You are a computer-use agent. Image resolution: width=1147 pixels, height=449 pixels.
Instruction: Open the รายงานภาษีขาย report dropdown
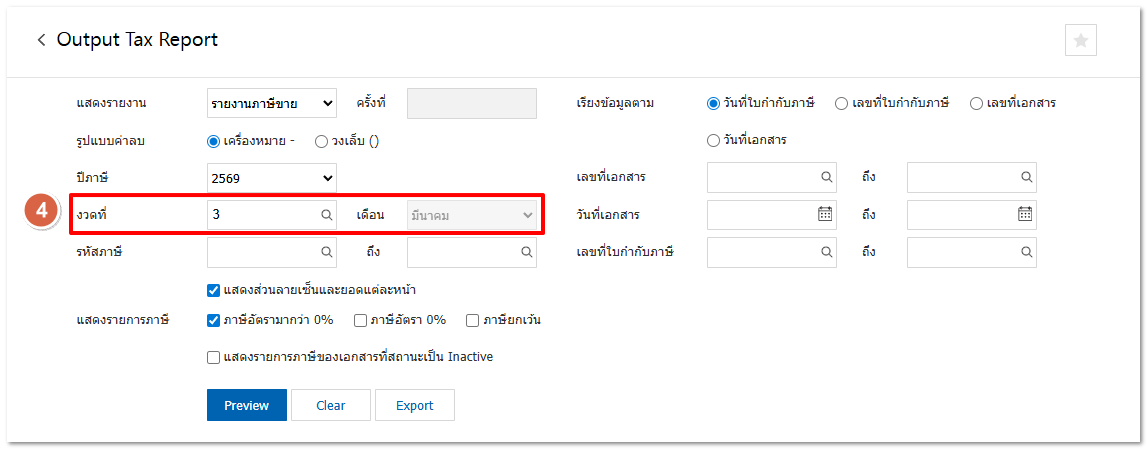pos(272,103)
